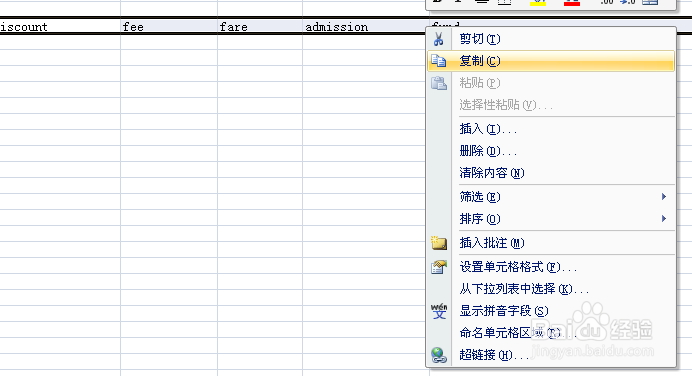Choose 从下拉列表中选择(K)... entry
The width and height of the screenshot is (692, 376).
[551, 289]
